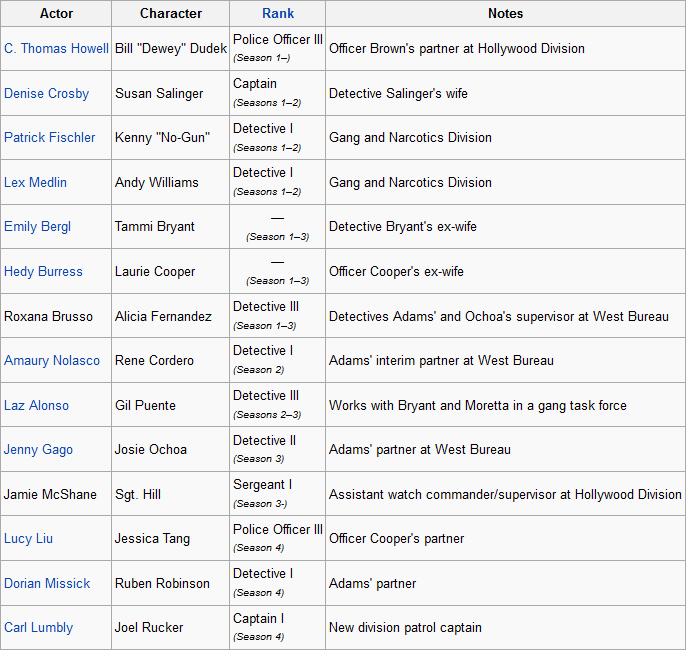
Task: Open the Jenny Gago link
Action: click(38, 449)
